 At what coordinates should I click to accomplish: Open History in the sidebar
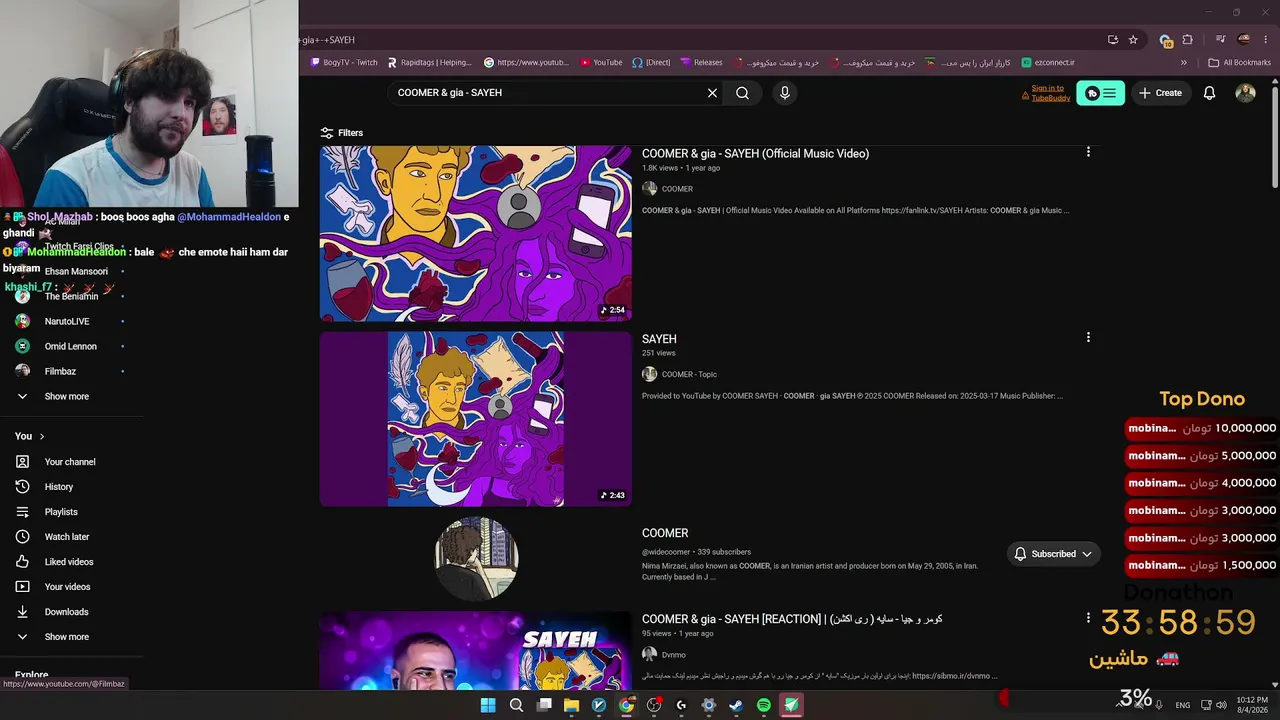pos(59,487)
